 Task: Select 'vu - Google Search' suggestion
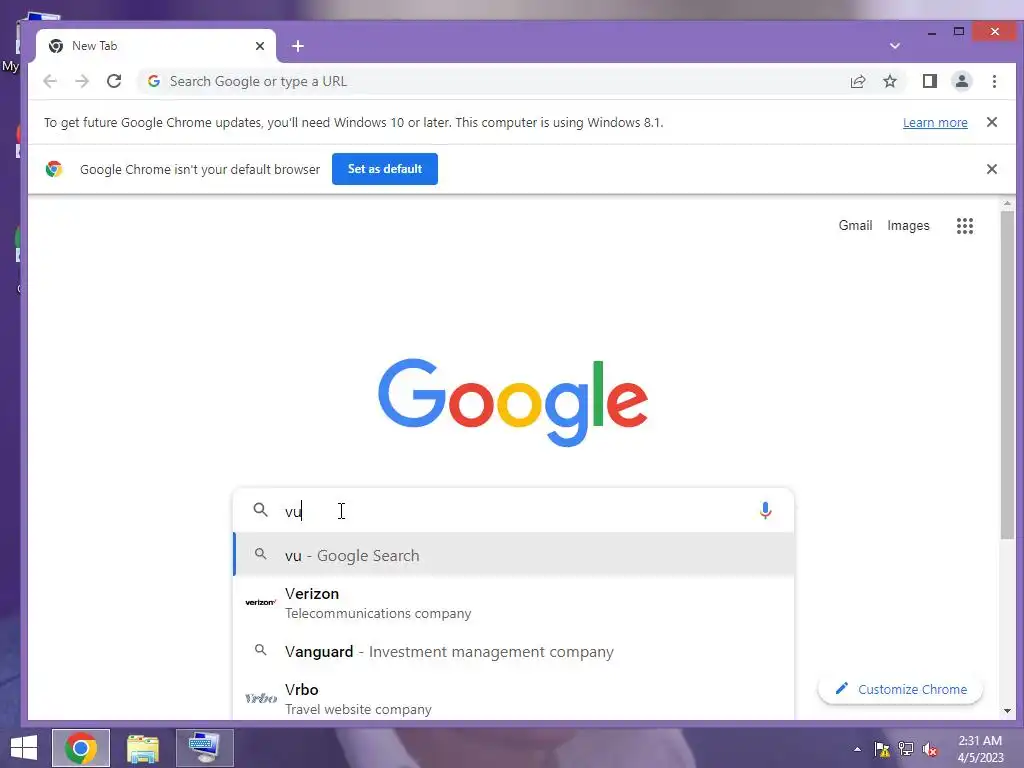[x=513, y=555]
